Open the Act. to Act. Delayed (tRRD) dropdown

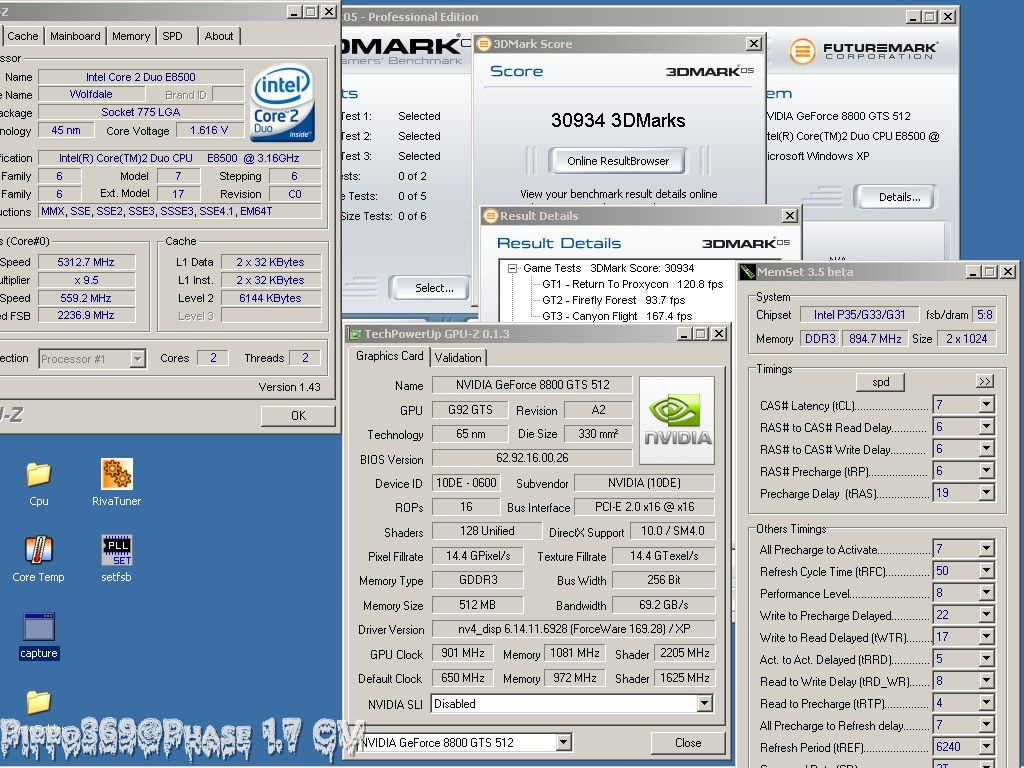point(986,659)
